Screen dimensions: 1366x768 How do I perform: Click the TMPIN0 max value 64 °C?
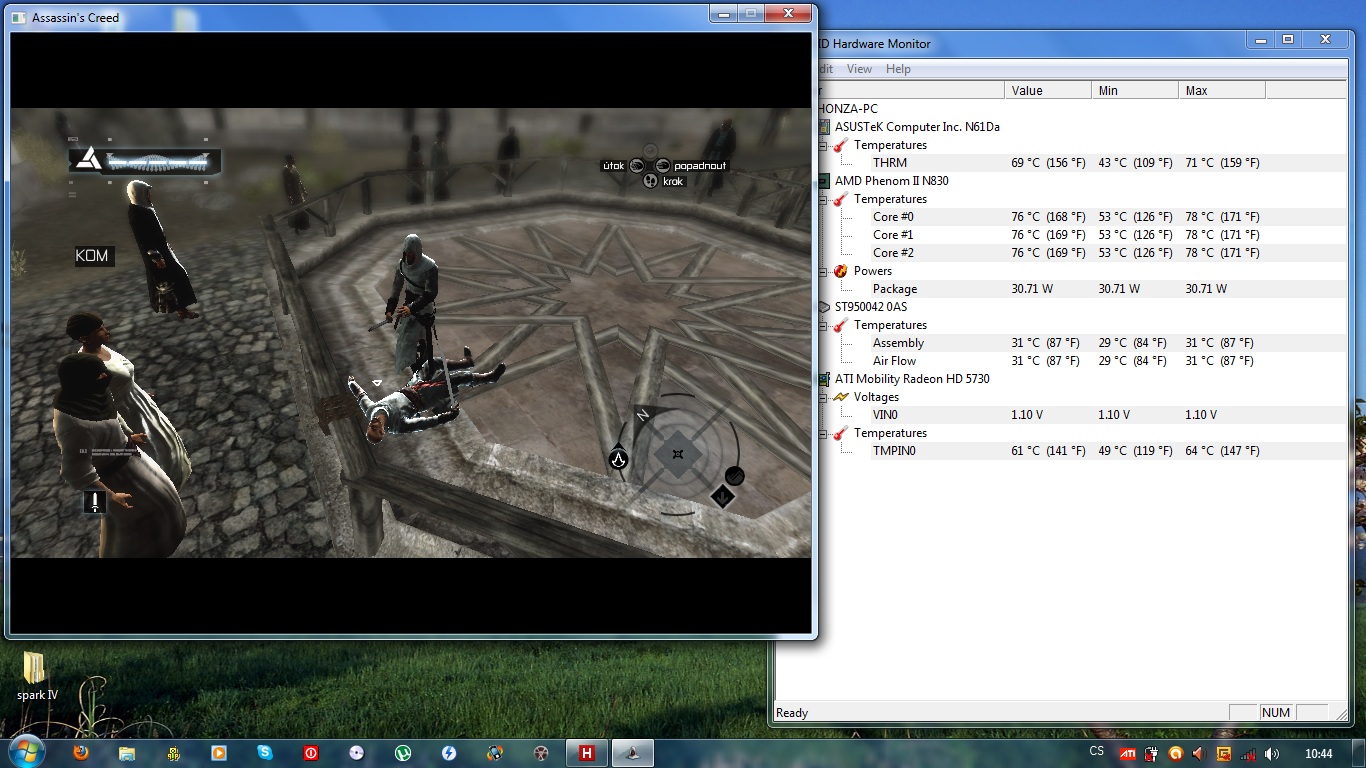[1222, 451]
